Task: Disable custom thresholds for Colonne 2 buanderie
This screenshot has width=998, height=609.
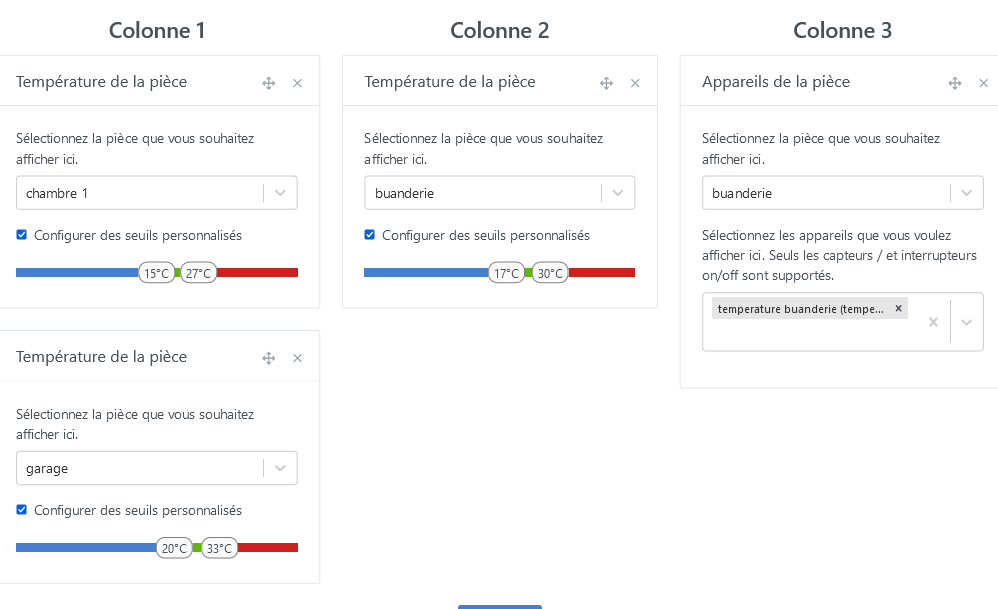Action: pyautogui.click(x=370, y=235)
